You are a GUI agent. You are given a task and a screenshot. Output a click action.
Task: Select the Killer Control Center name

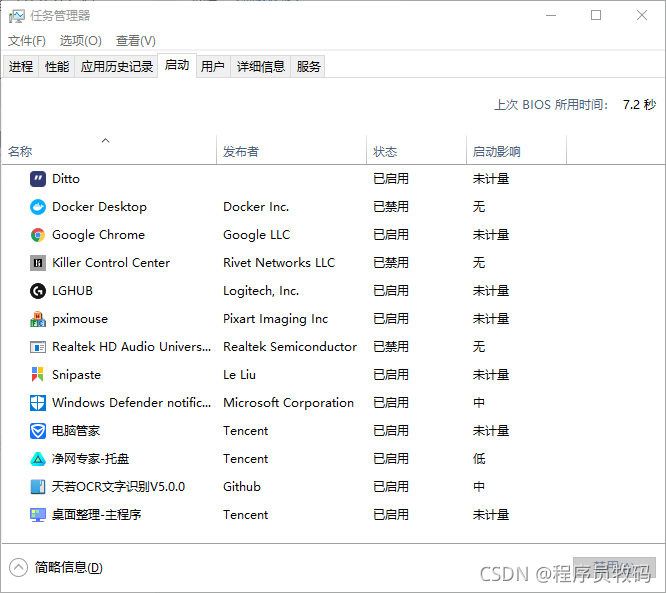[111, 263]
